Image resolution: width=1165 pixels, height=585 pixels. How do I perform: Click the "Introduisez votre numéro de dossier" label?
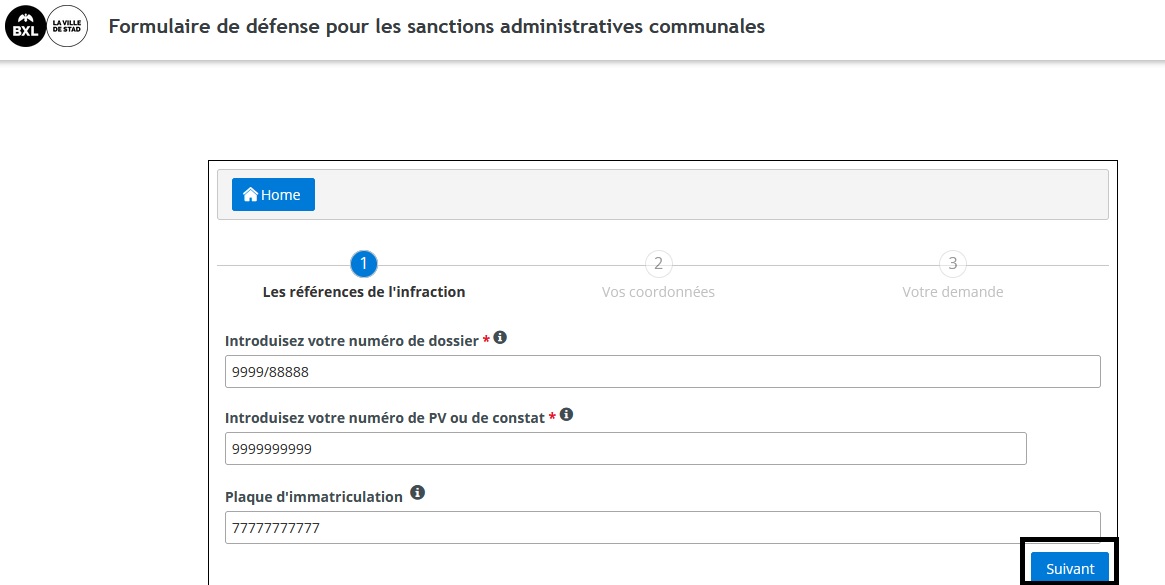pyautogui.click(x=351, y=341)
